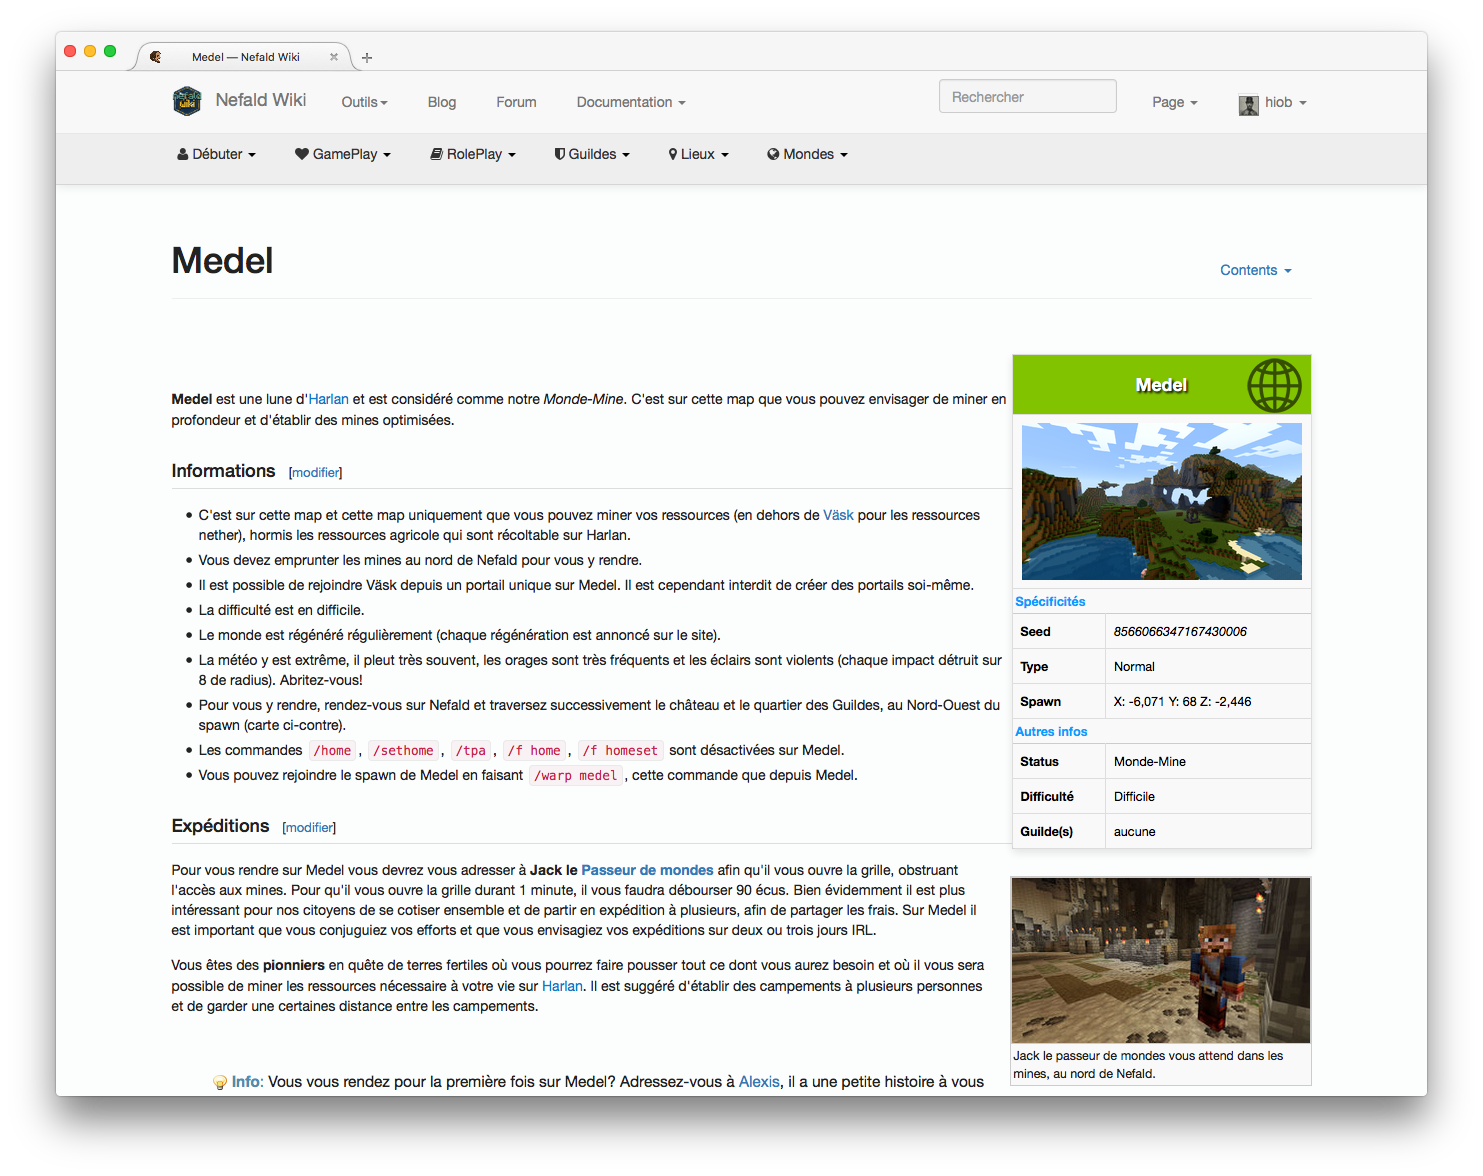Viewport: 1483px width, 1176px height.
Task: Open the RolePlay dropdown
Action: coord(473,154)
